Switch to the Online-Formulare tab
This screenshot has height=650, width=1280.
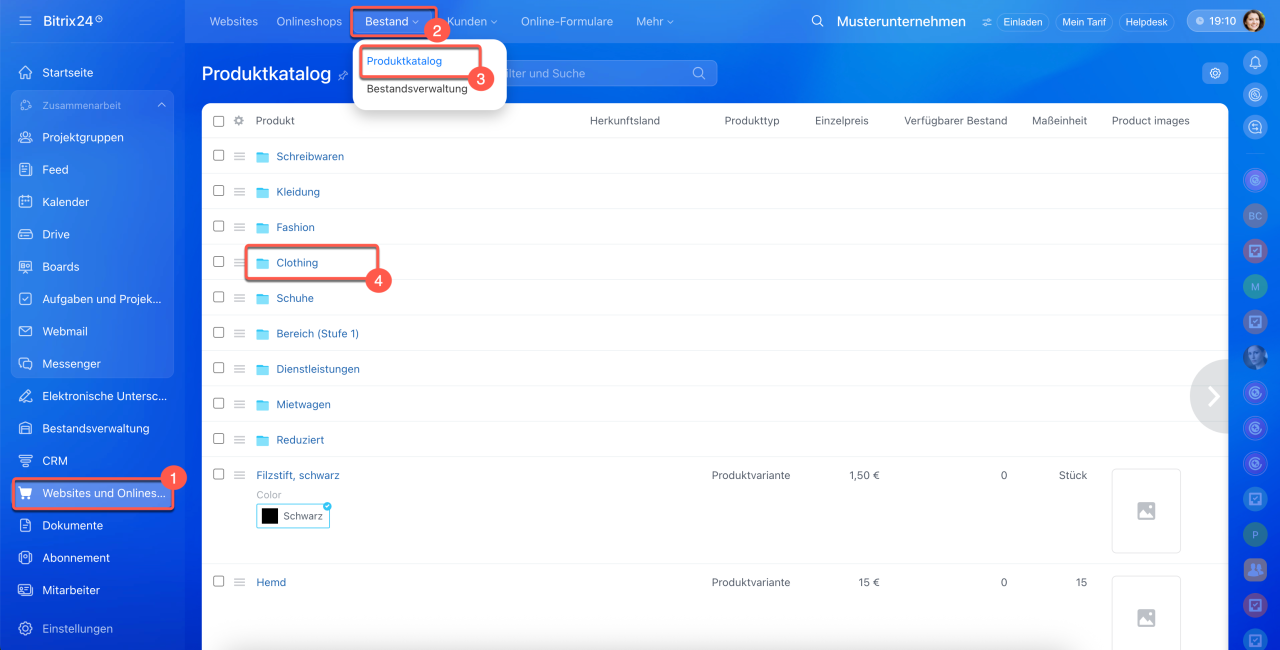click(x=566, y=21)
